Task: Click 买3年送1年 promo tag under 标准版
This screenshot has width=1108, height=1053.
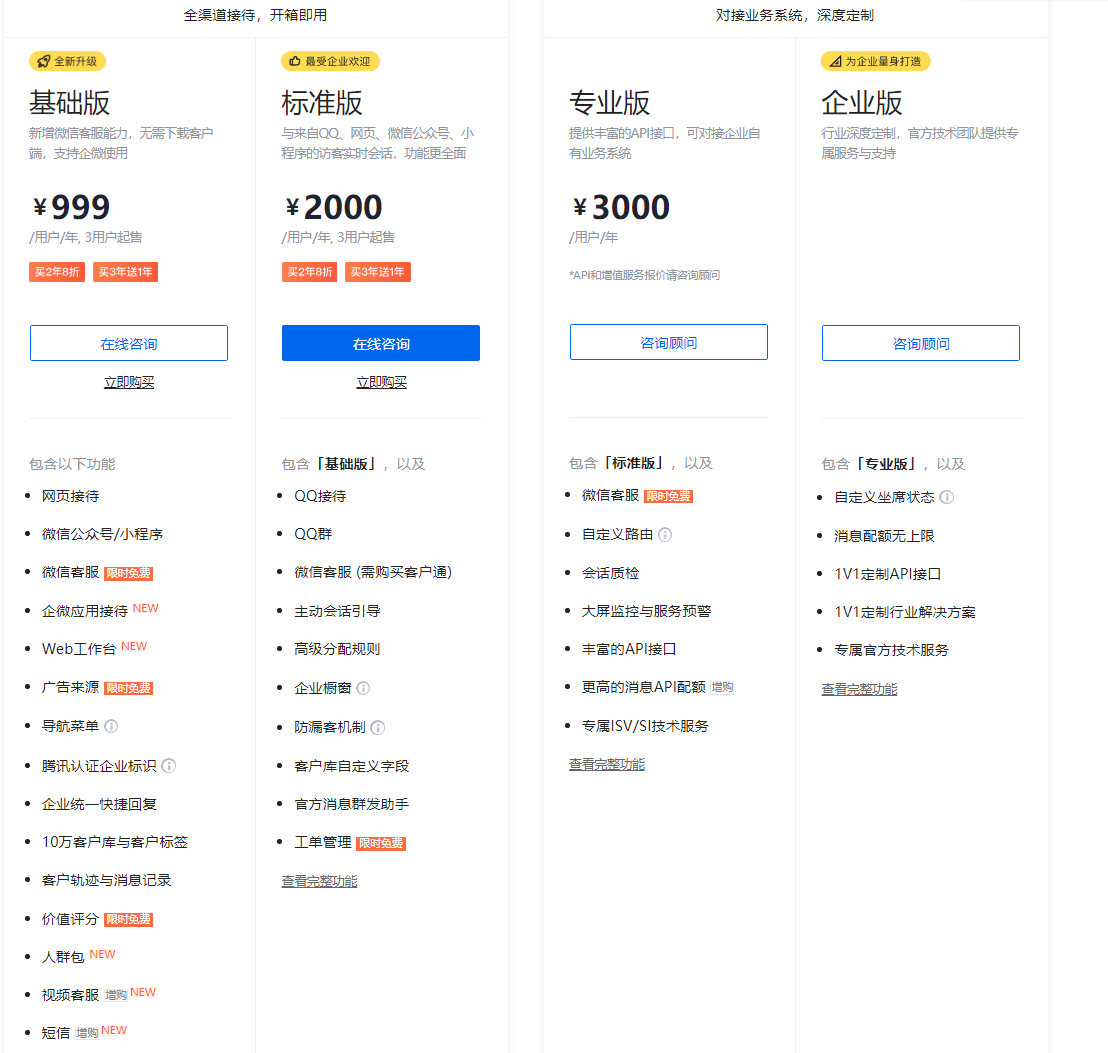Action: [x=378, y=272]
